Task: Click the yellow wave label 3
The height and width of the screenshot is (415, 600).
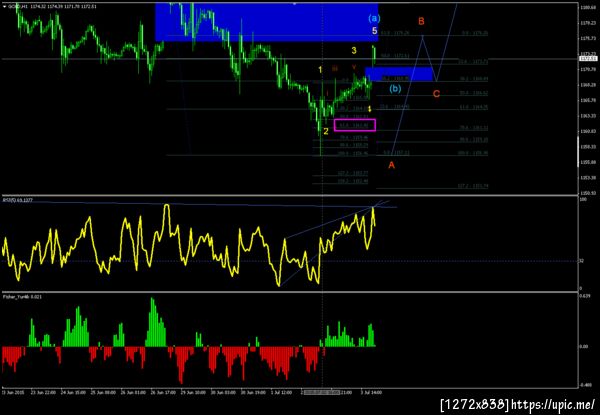Action: (354, 50)
